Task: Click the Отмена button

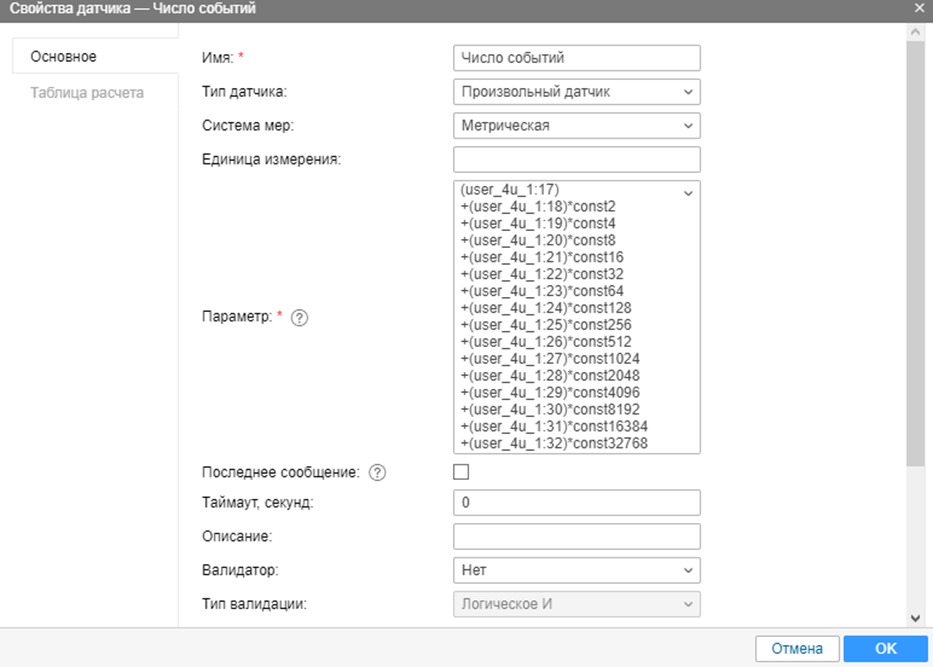Action: click(797, 648)
